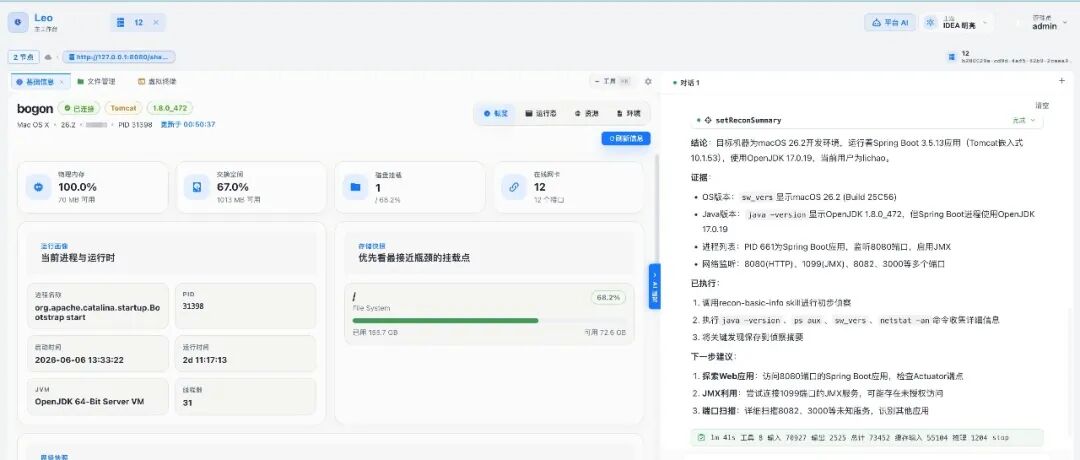
Task: Click the stats icon in the token footer
Action: click(x=701, y=437)
